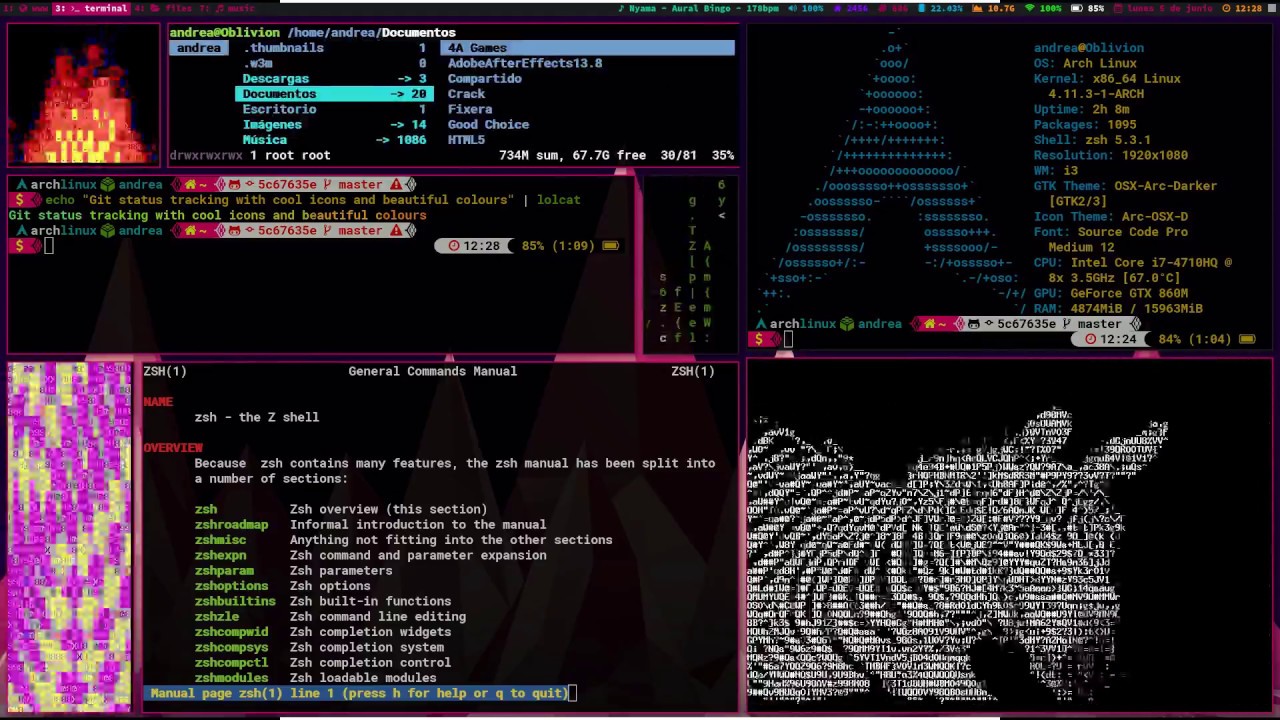Select the highlighted Documentos folder
Viewport: 1280px width, 720px height.
coord(334,94)
